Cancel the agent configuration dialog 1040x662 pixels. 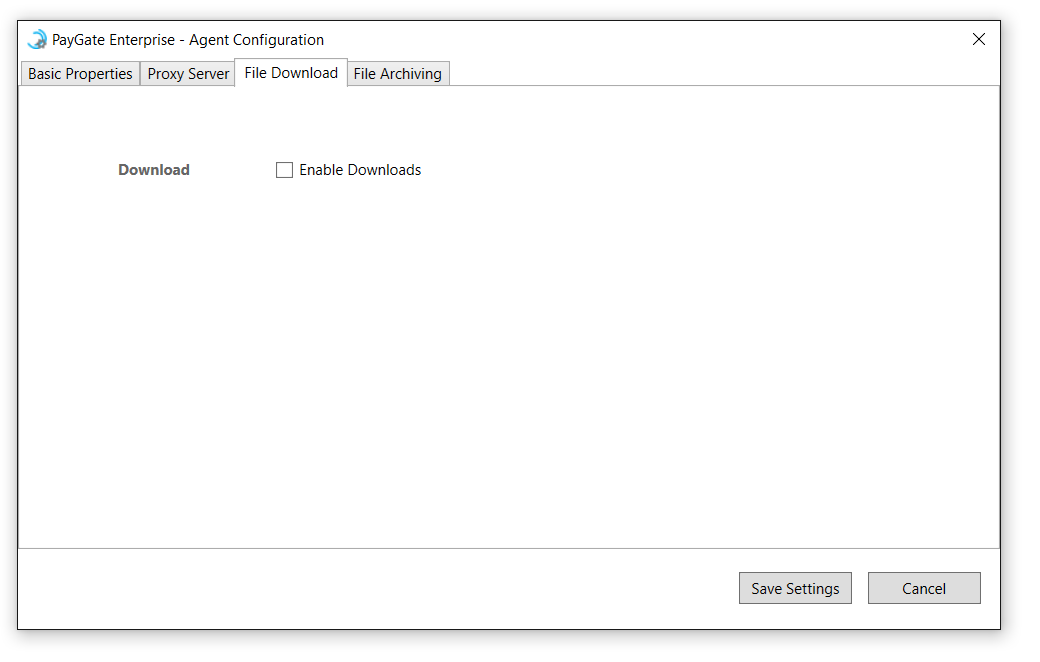pyautogui.click(x=924, y=588)
